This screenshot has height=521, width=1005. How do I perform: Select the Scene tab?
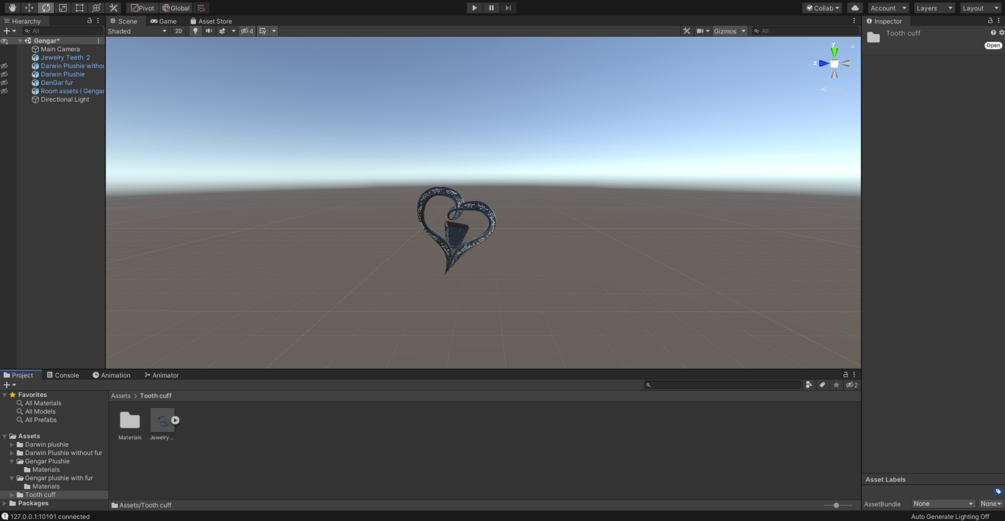pos(124,21)
